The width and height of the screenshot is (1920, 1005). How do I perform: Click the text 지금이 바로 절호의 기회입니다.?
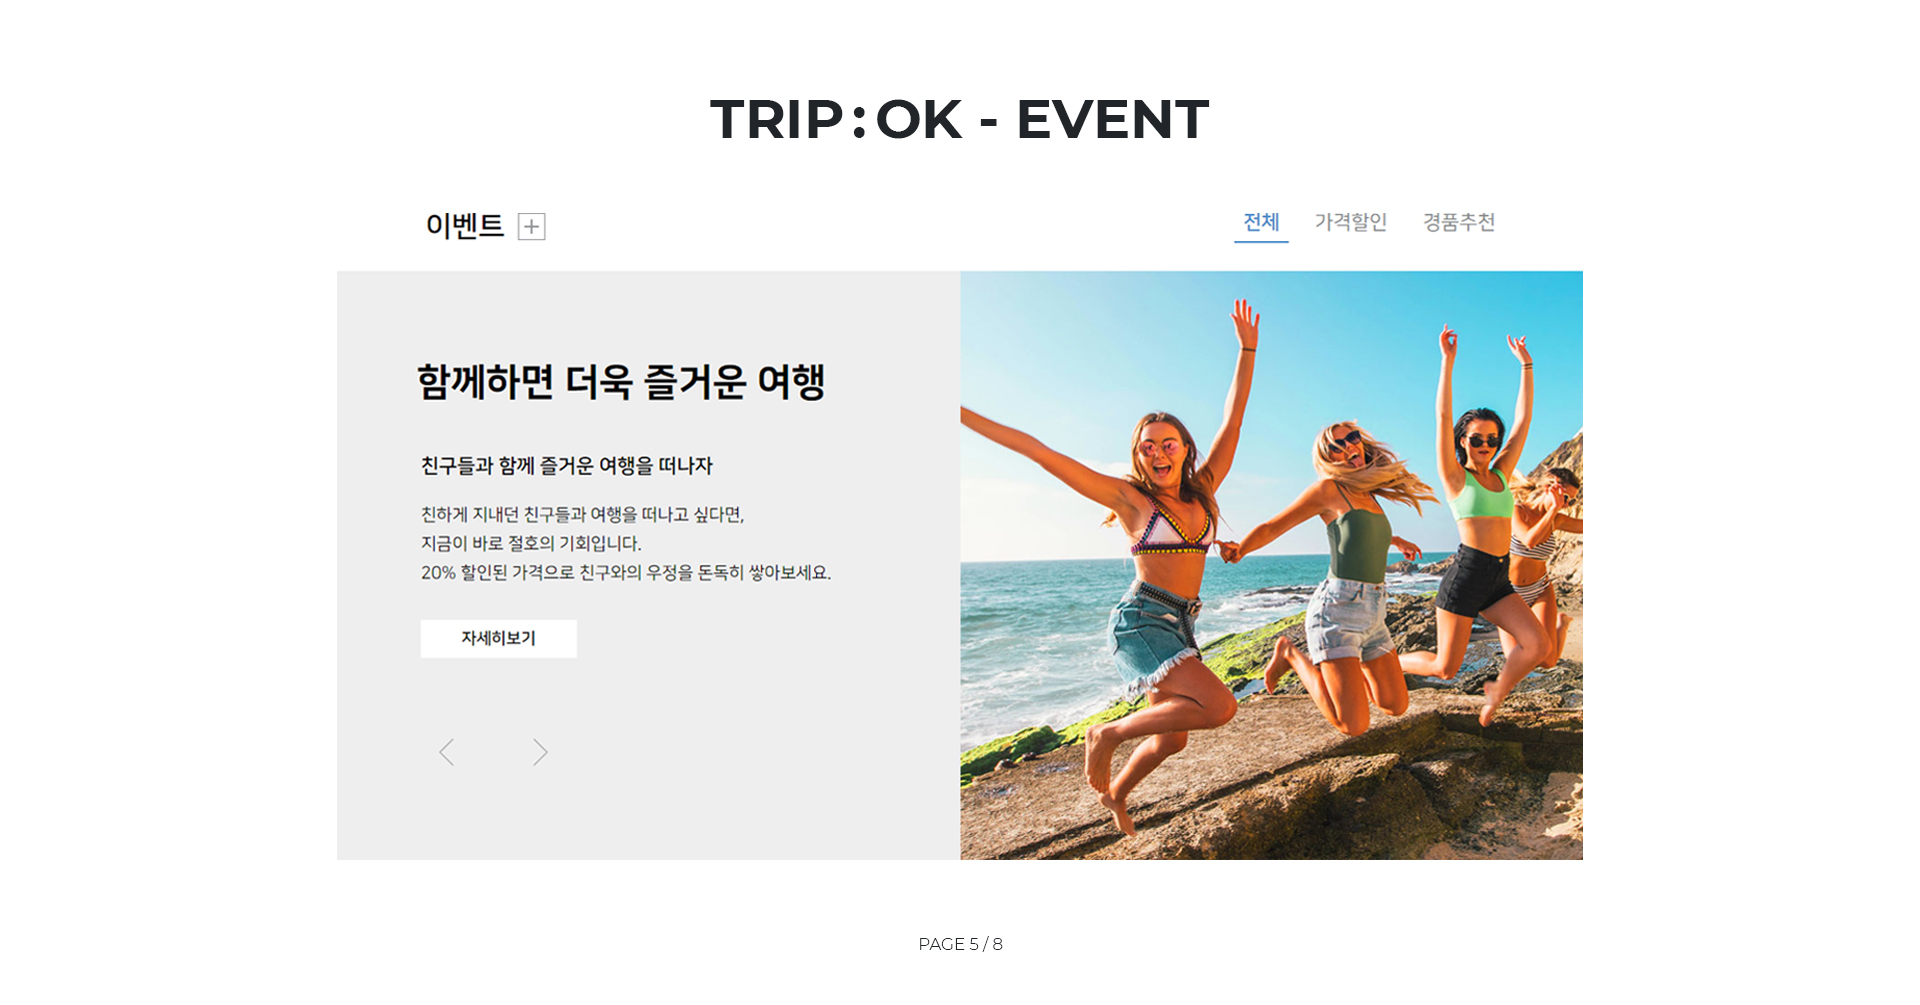pyautogui.click(x=531, y=544)
